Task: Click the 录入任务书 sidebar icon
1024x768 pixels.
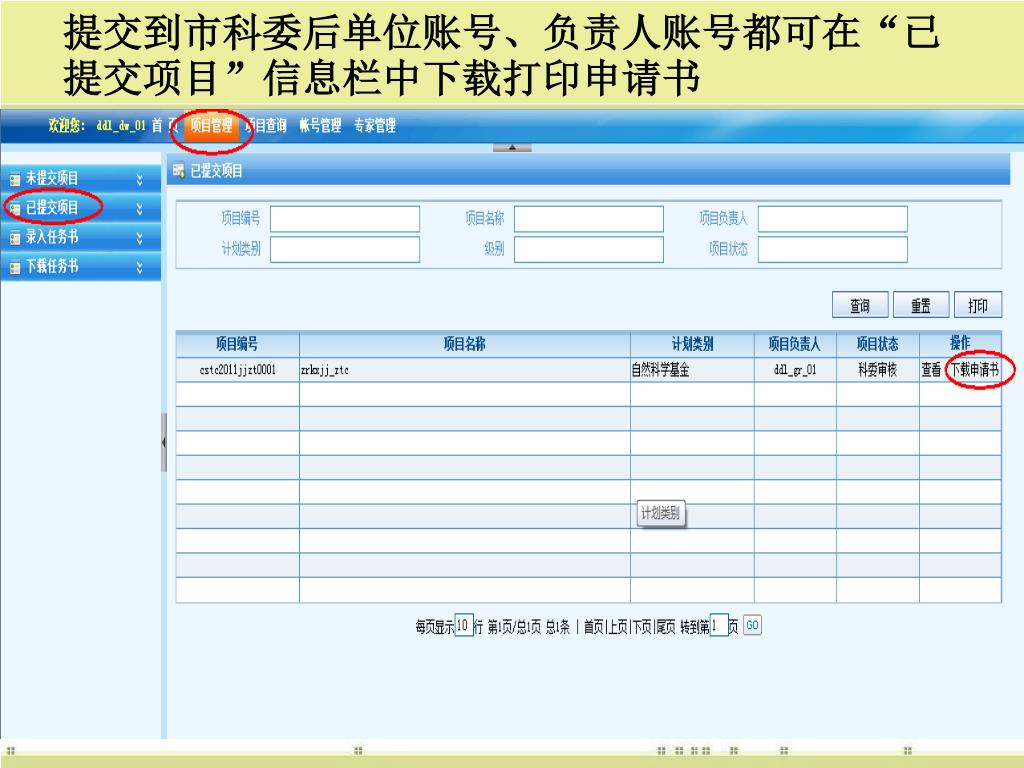Action: click(x=14, y=238)
